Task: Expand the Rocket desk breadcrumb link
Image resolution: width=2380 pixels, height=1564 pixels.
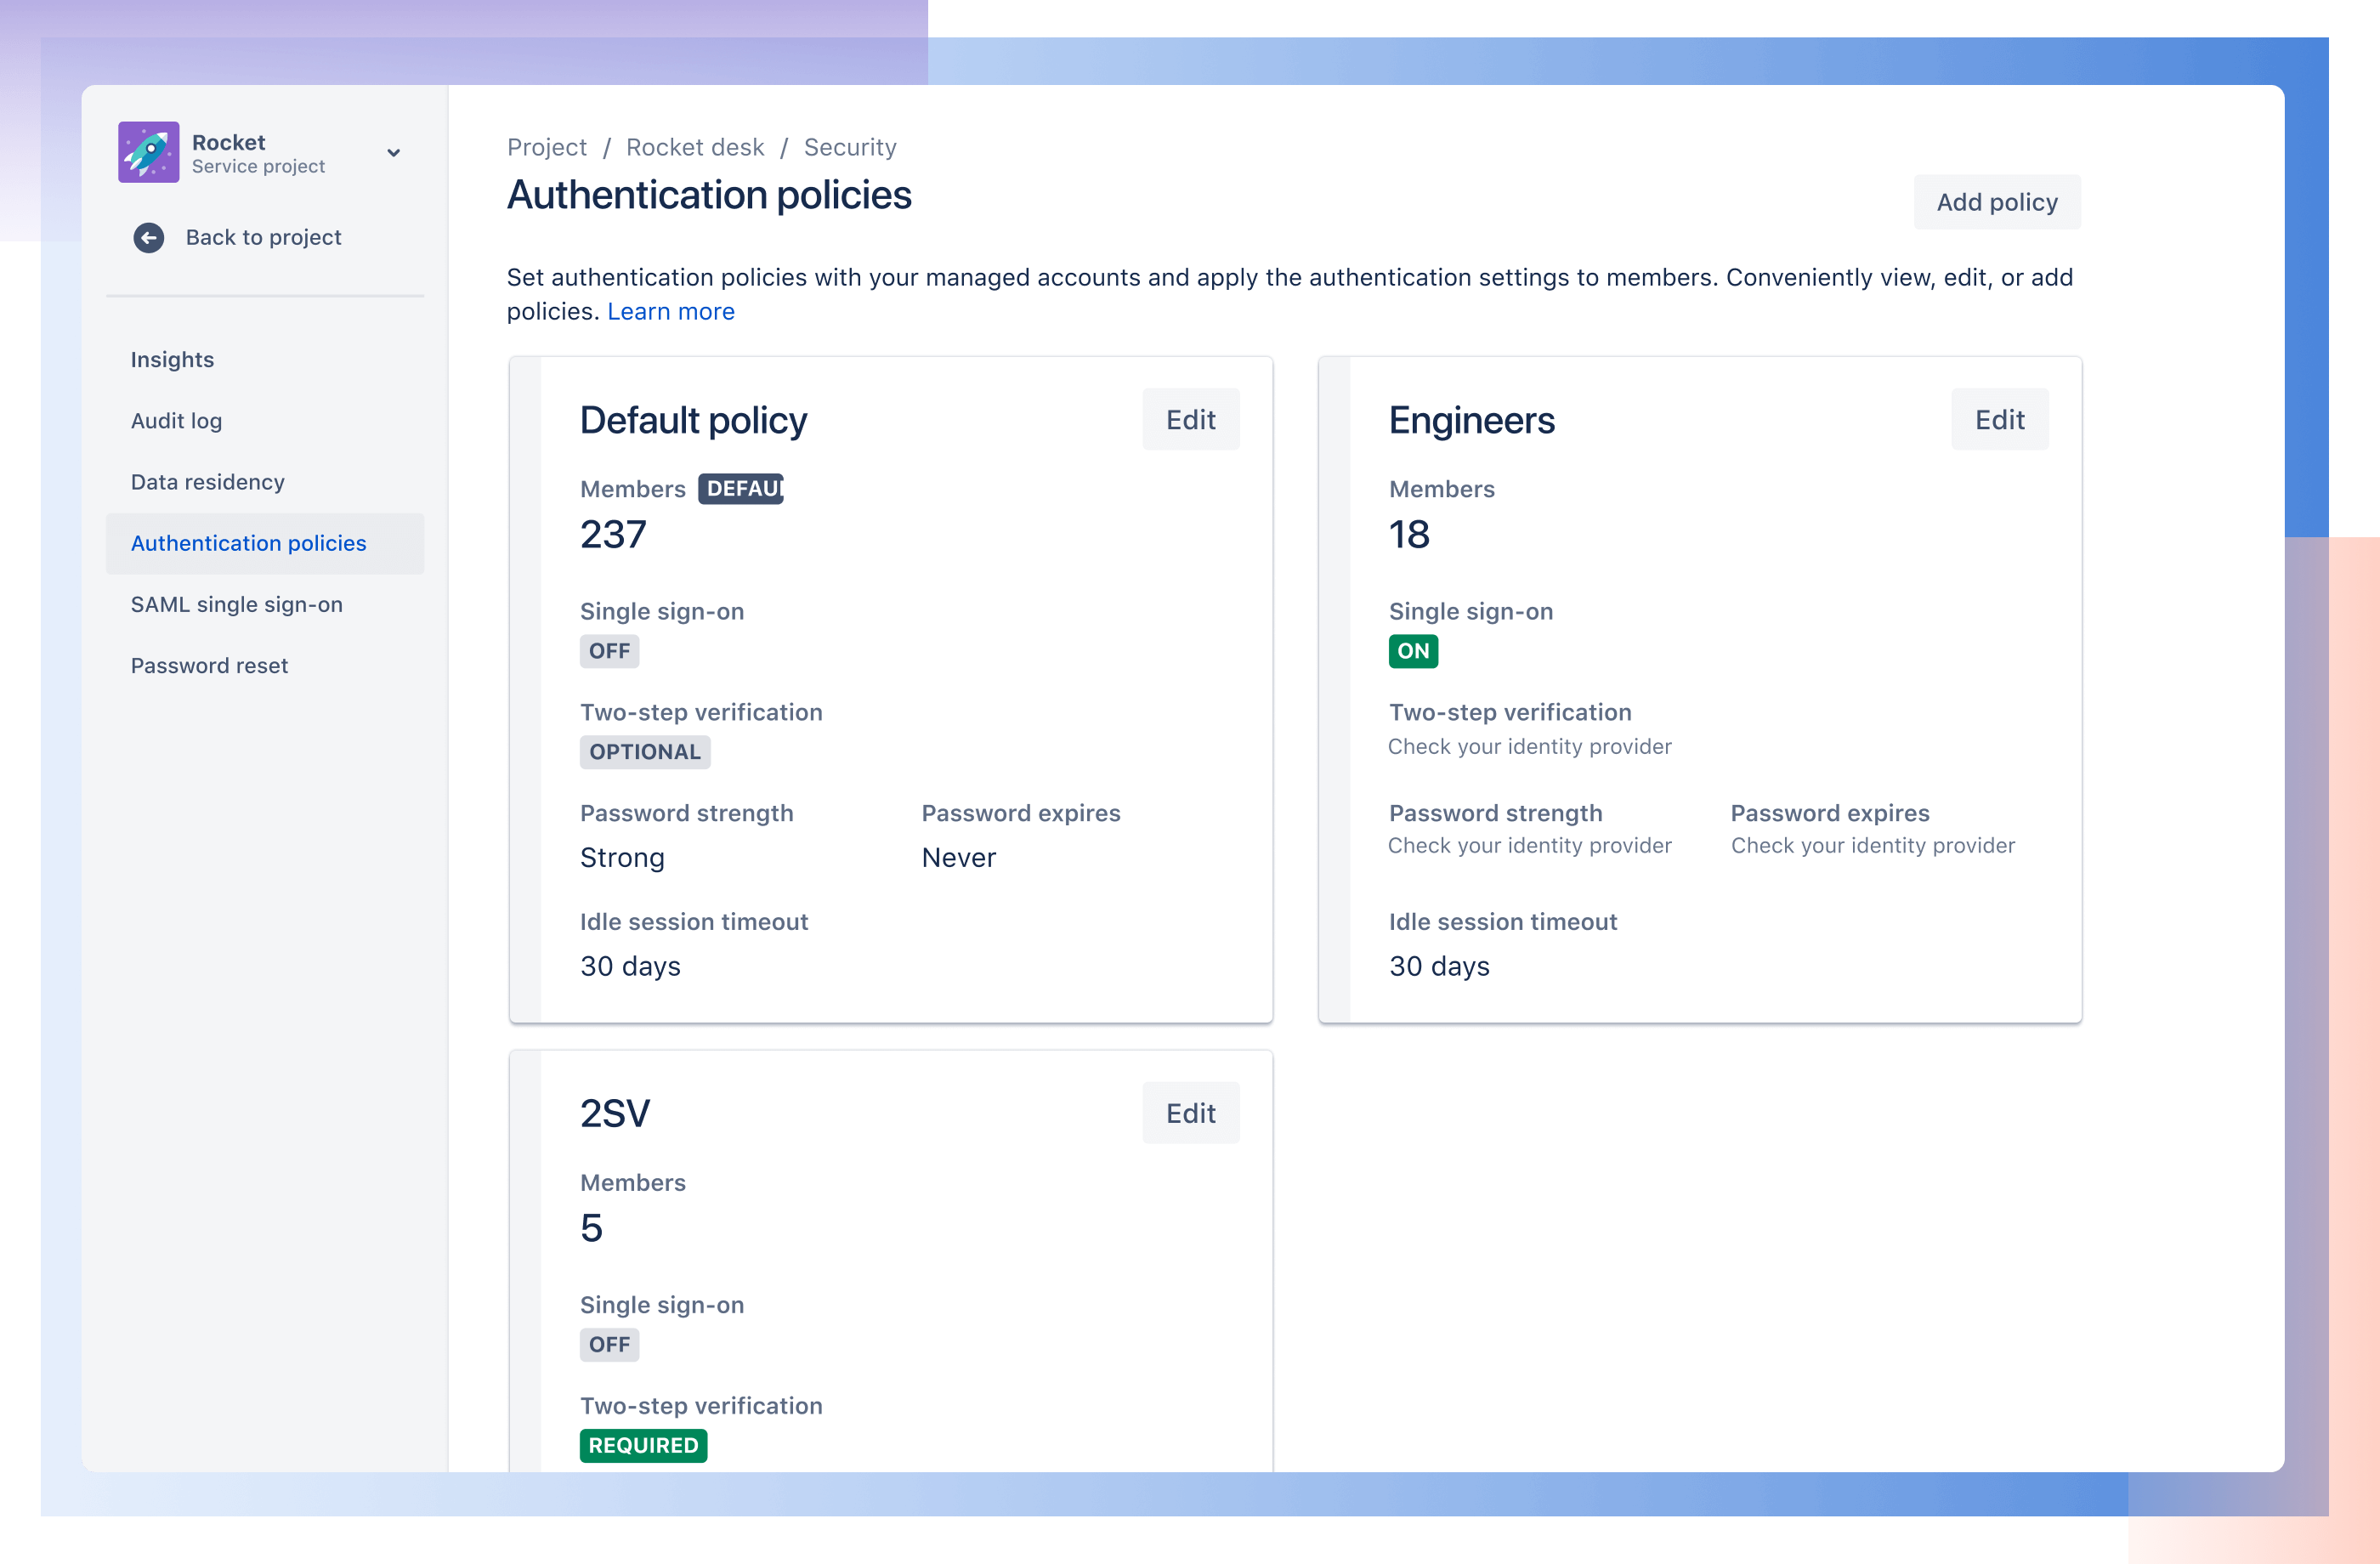Action: pyautogui.click(x=694, y=146)
